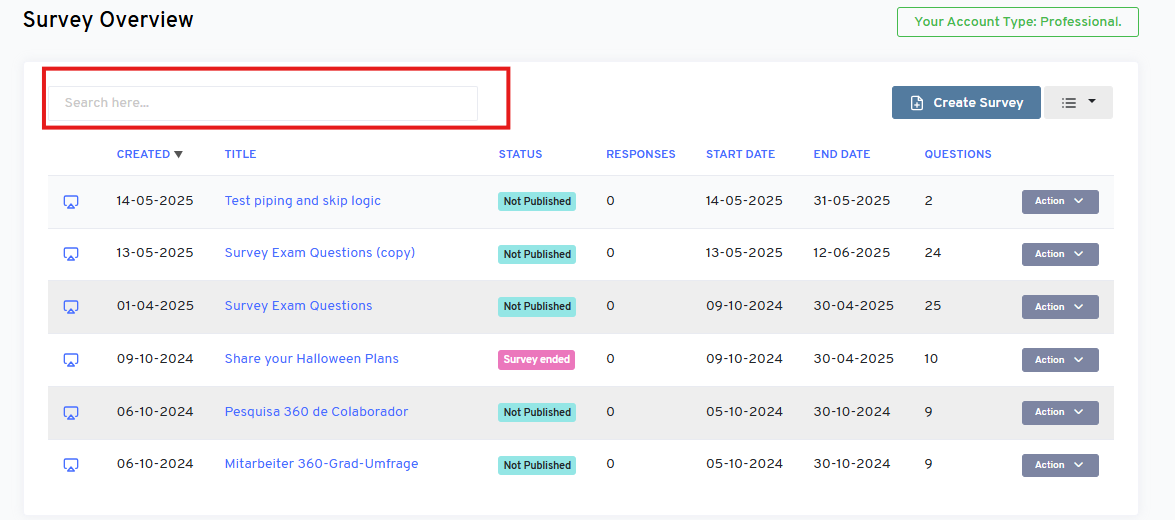
Task: Click the preview icon for Mitarbeiter 360-Grad-Umfrage
Action: coord(71,465)
